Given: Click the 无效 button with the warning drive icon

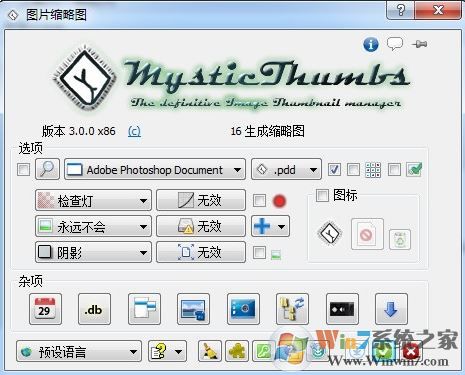Looking at the screenshot, I should 201,226.
